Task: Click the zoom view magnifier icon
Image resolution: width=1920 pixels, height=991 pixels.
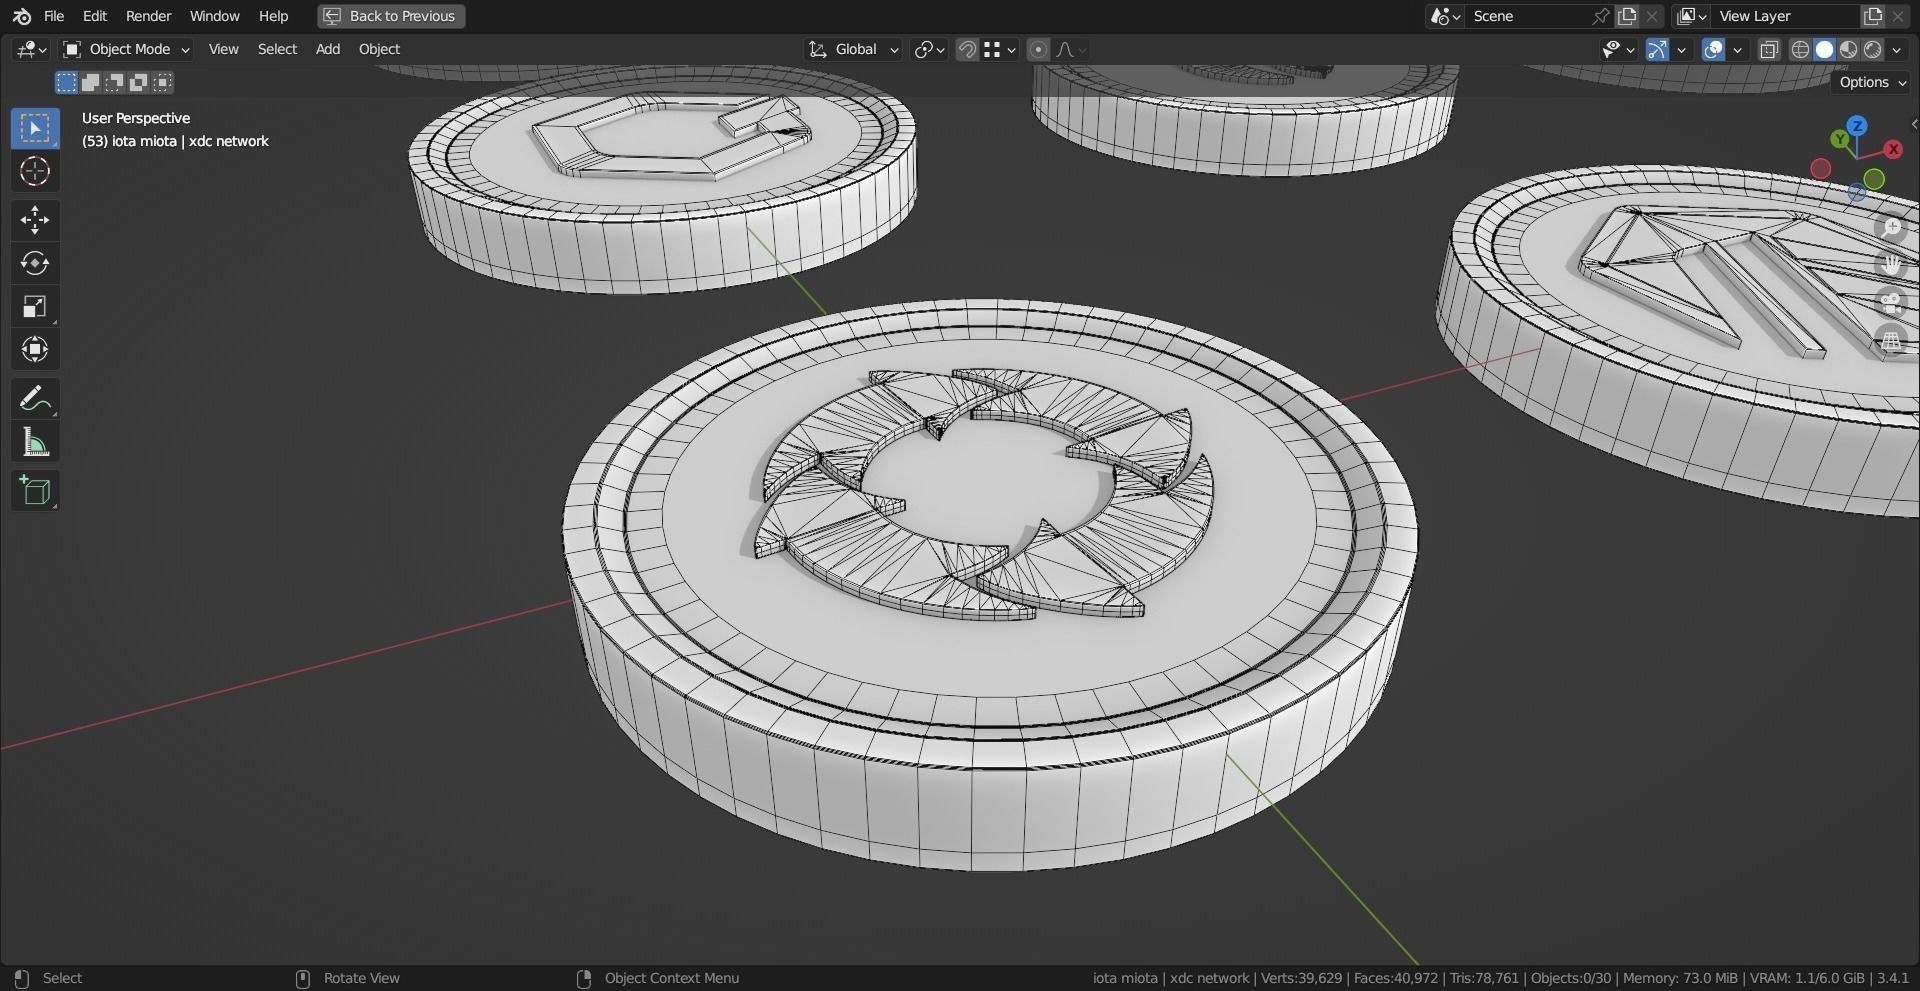Action: point(1890,227)
